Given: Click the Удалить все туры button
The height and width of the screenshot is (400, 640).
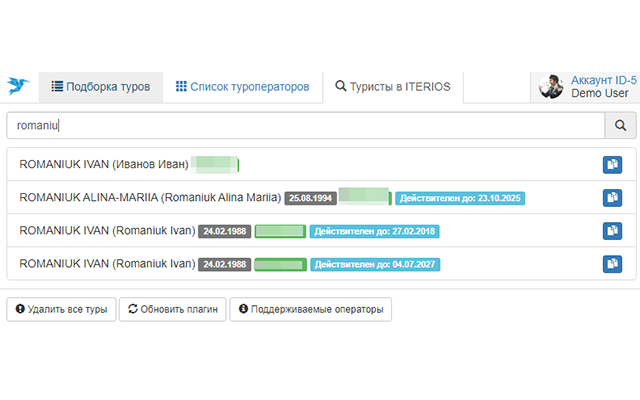Looking at the screenshot, I should pyautogui.click(x=61, y=309).
